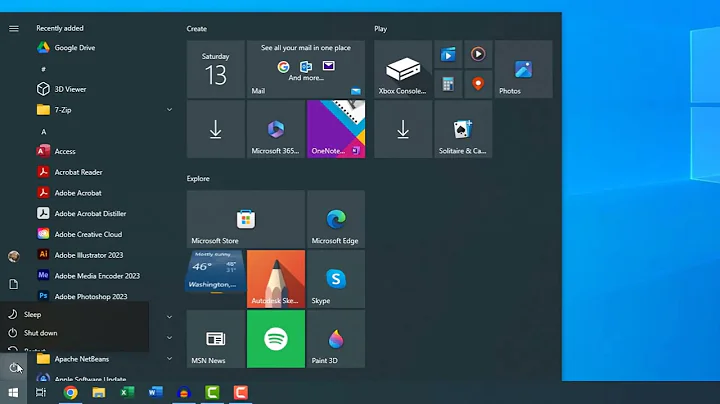
Task: Expand the Start menu hamburger navigation
Action: tap(14, 28)
